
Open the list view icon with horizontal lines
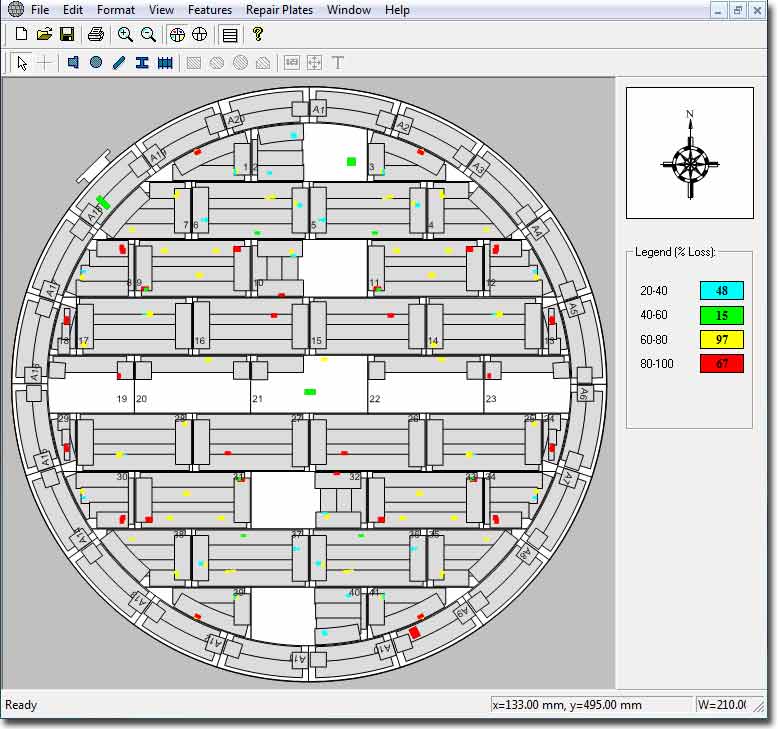pyautogui.click(x=230, y=35)
